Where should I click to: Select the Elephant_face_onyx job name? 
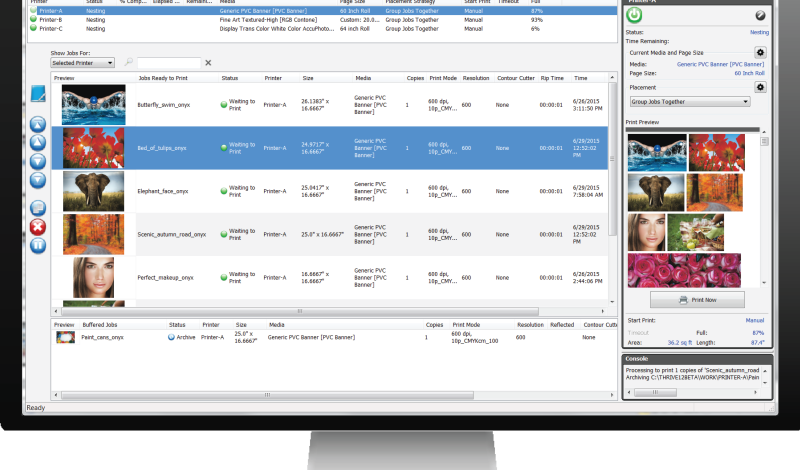(x=163, y=191)
